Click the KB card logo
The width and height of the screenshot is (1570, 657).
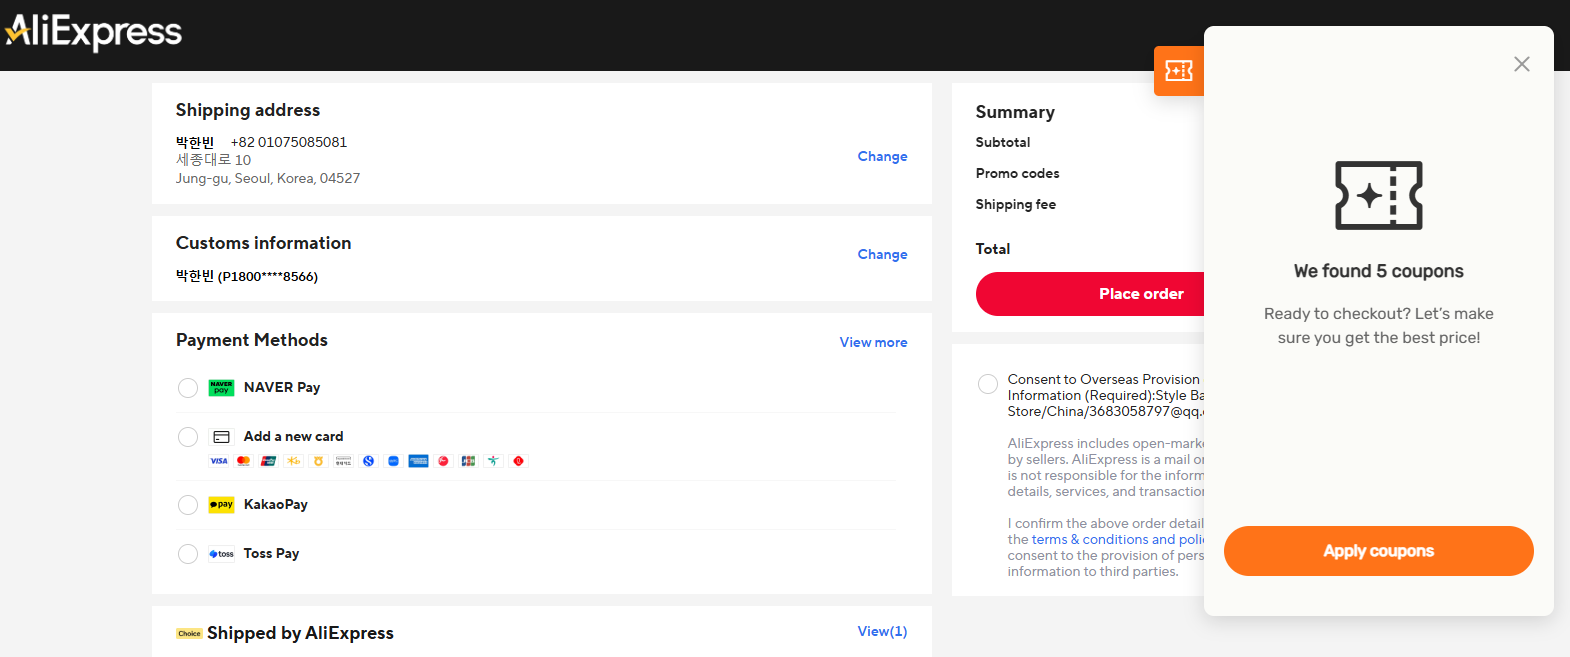pos(293,461)
